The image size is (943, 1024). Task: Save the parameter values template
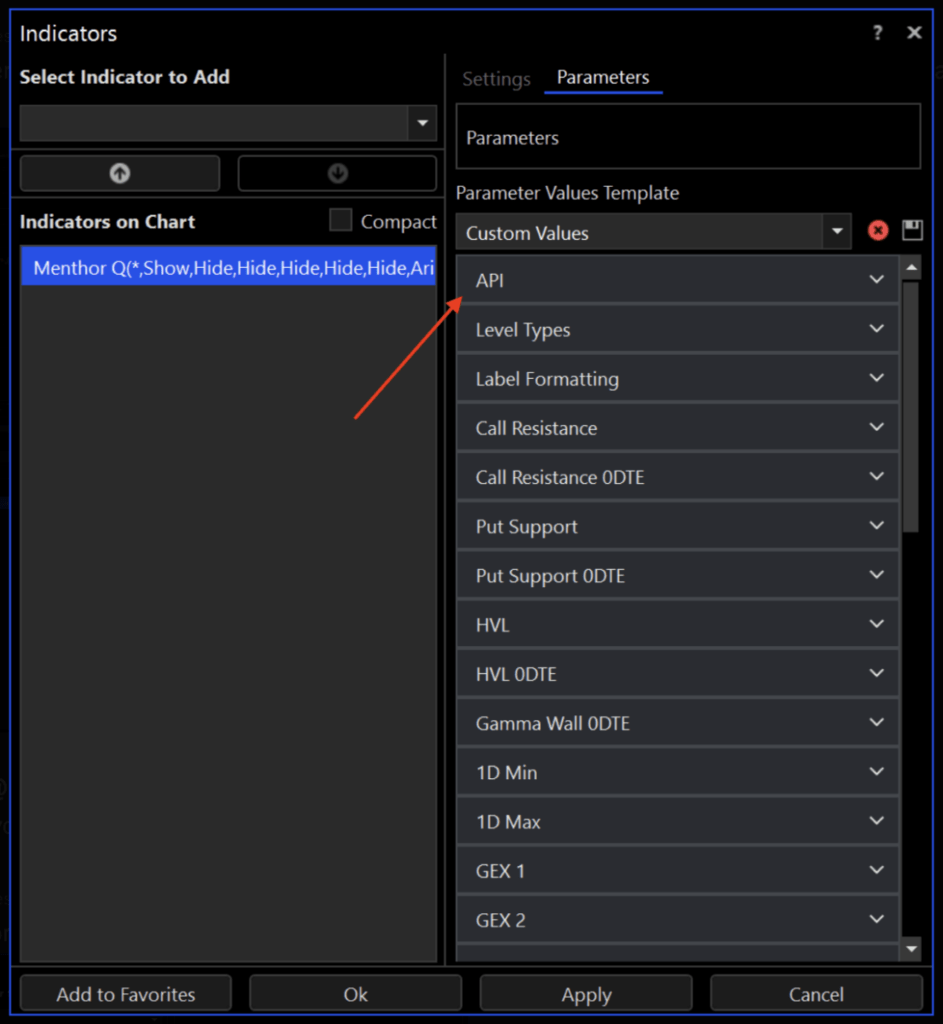click(x=911, y=231)
